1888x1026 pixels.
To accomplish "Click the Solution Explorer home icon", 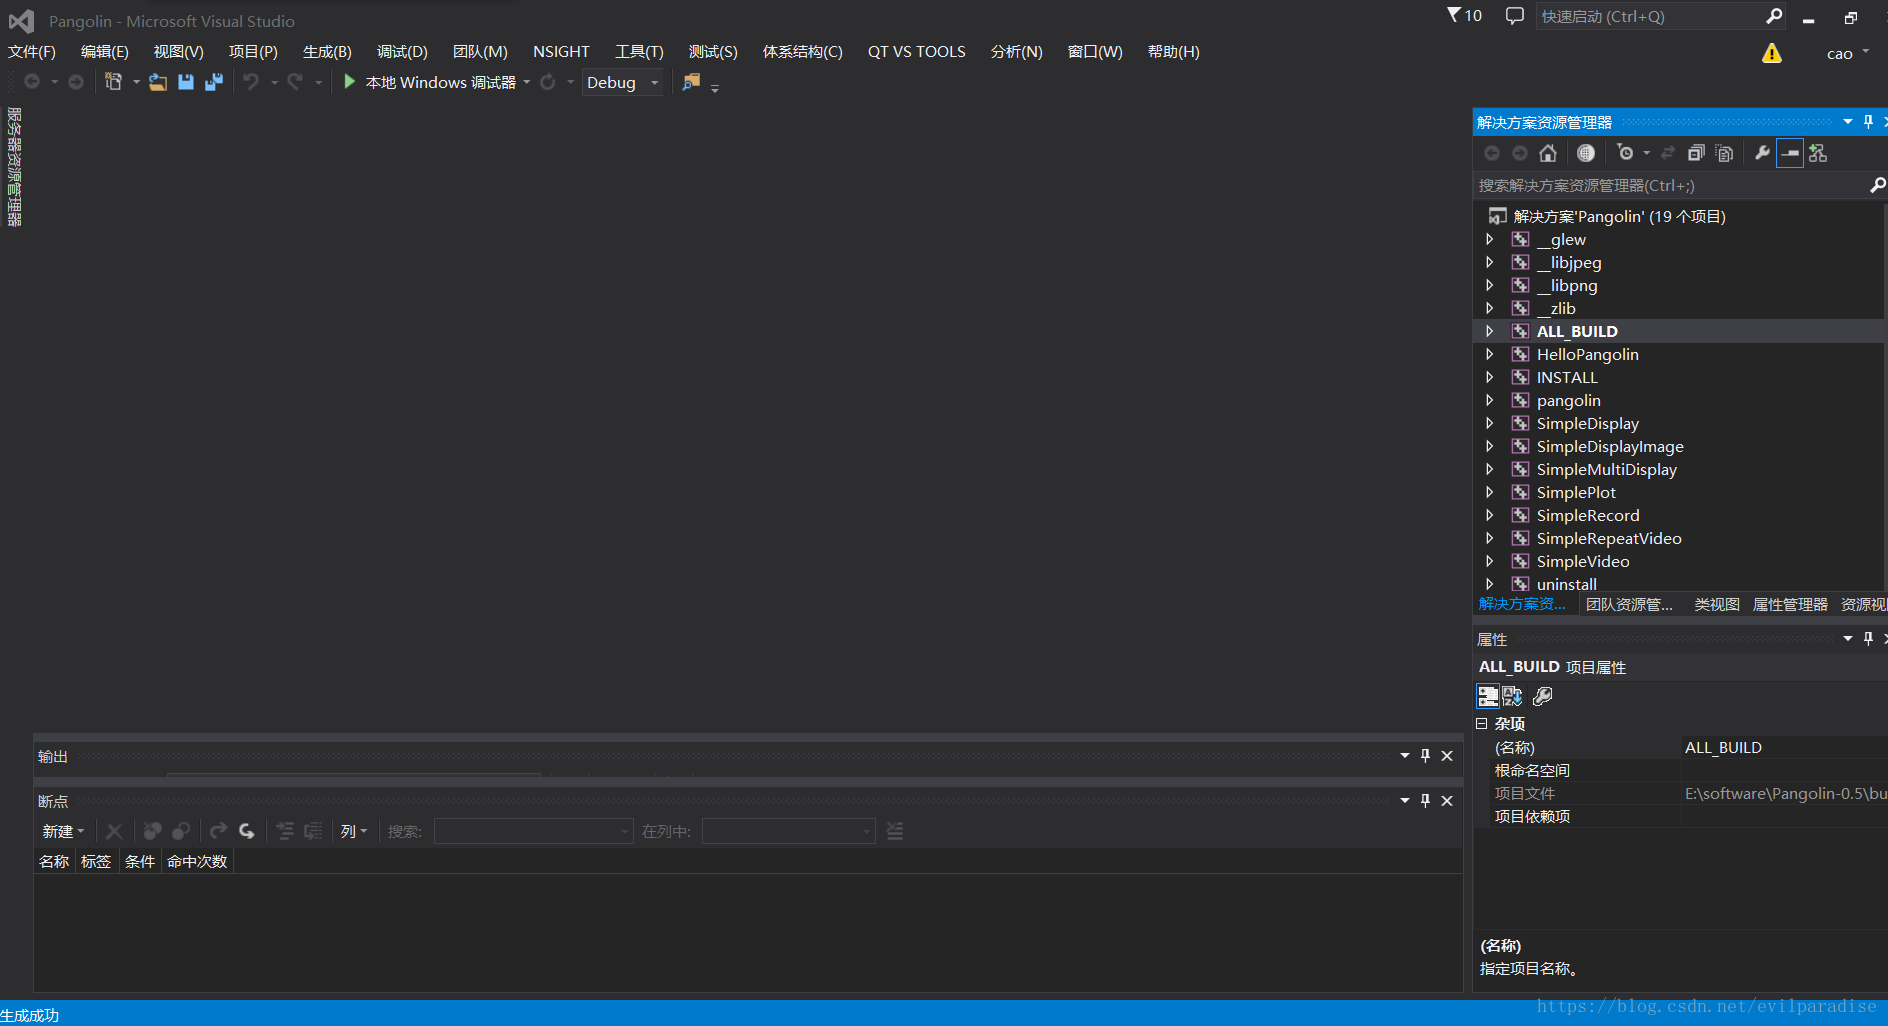I will [1548, 153].
